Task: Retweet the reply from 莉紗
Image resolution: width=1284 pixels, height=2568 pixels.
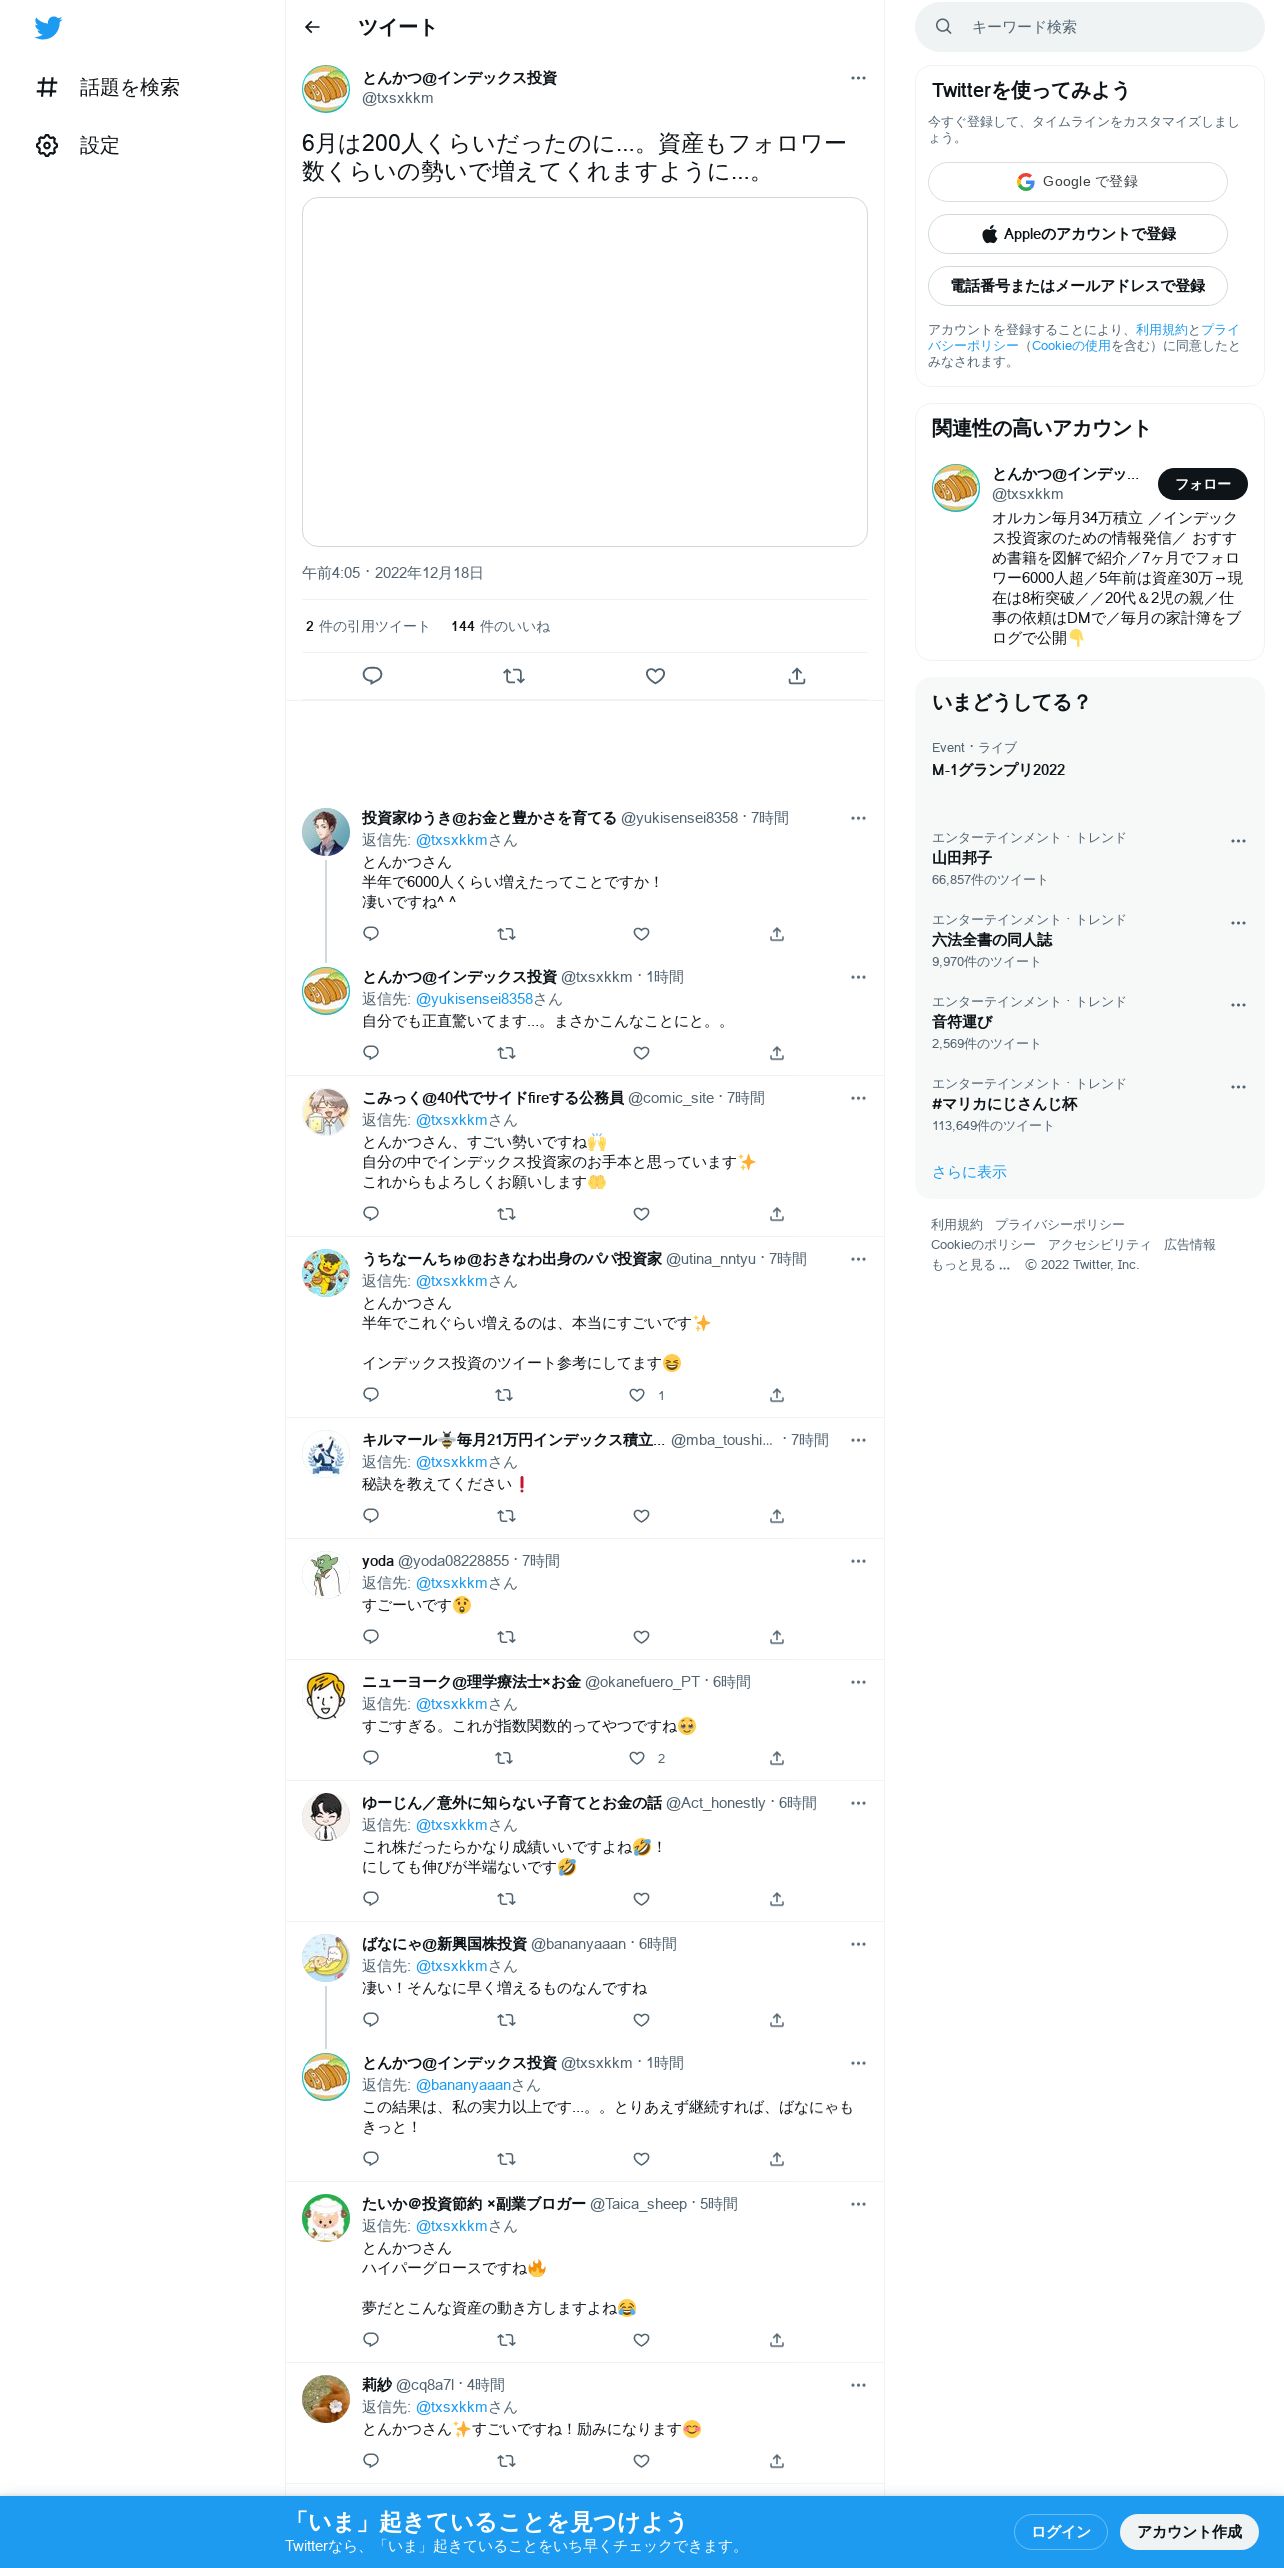Action: tap(506, 2461)
